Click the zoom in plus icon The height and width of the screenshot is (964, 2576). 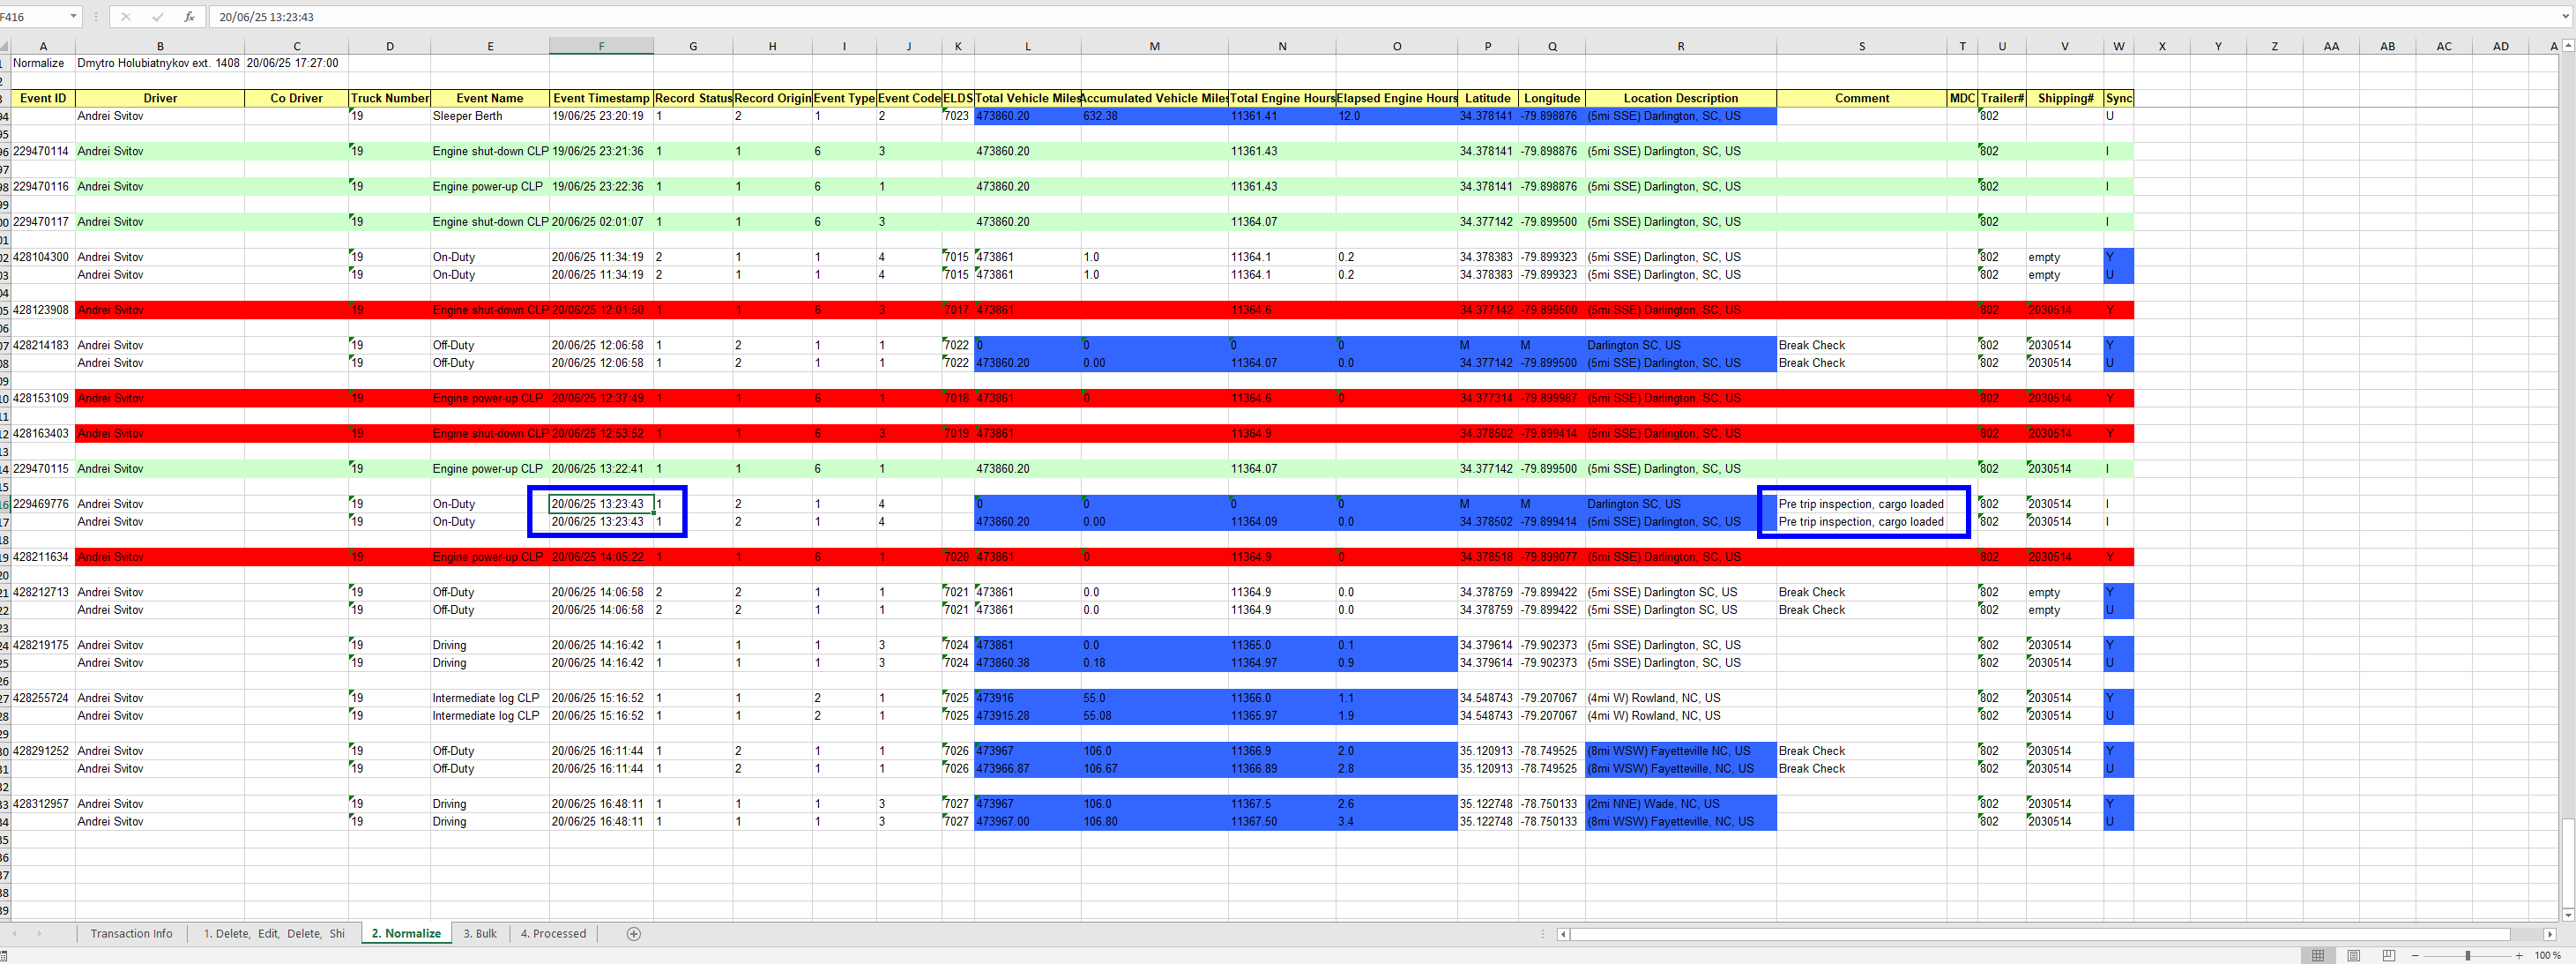pos(2519,956)
